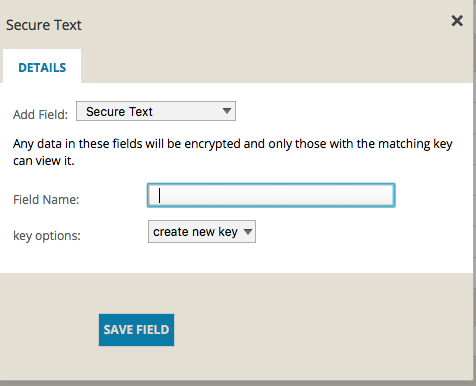476x386 pixels.
Task: Select the Secure Text value in Add Field
Action: [x=119, y=112]
